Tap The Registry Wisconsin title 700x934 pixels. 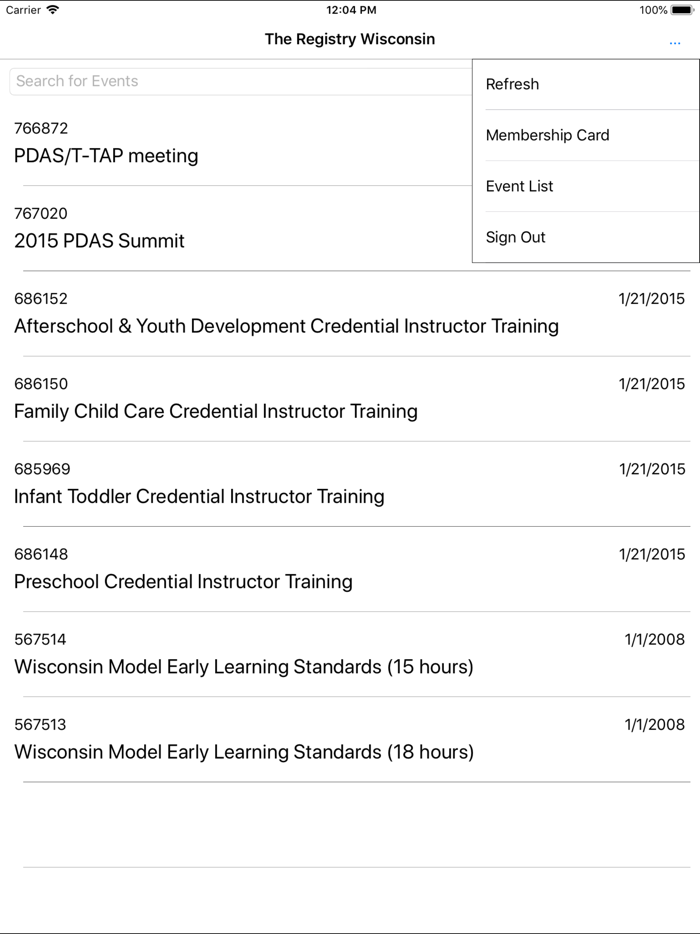[x=350, y=39]
